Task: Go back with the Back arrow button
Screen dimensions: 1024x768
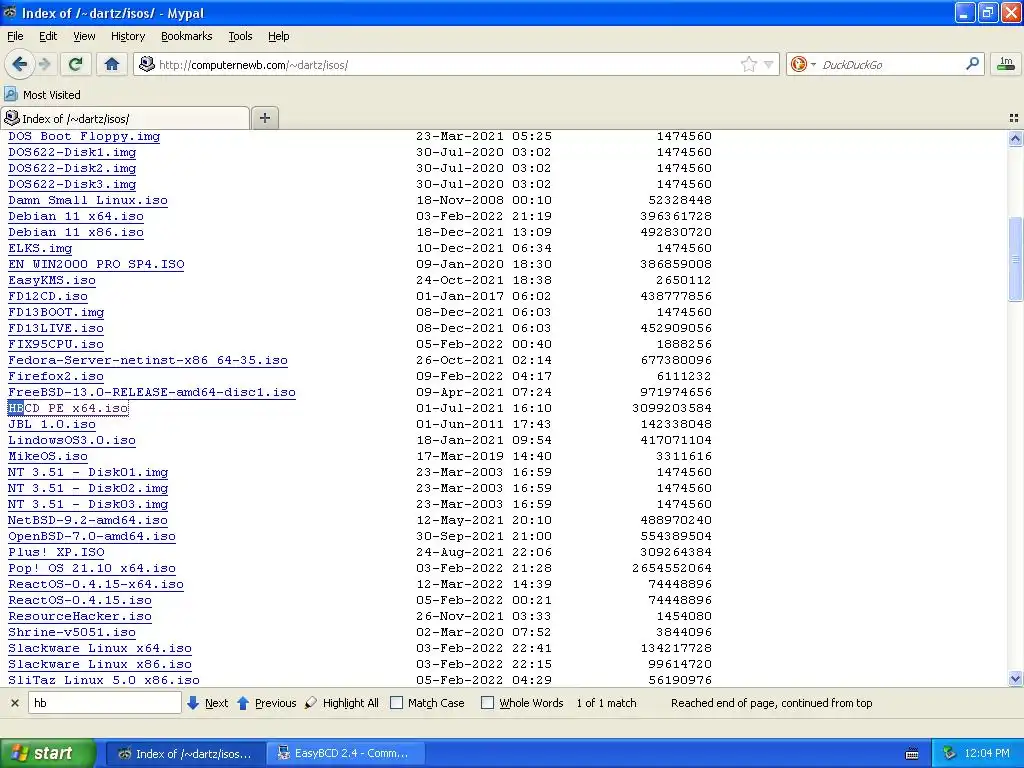Action: pos(20,64)
